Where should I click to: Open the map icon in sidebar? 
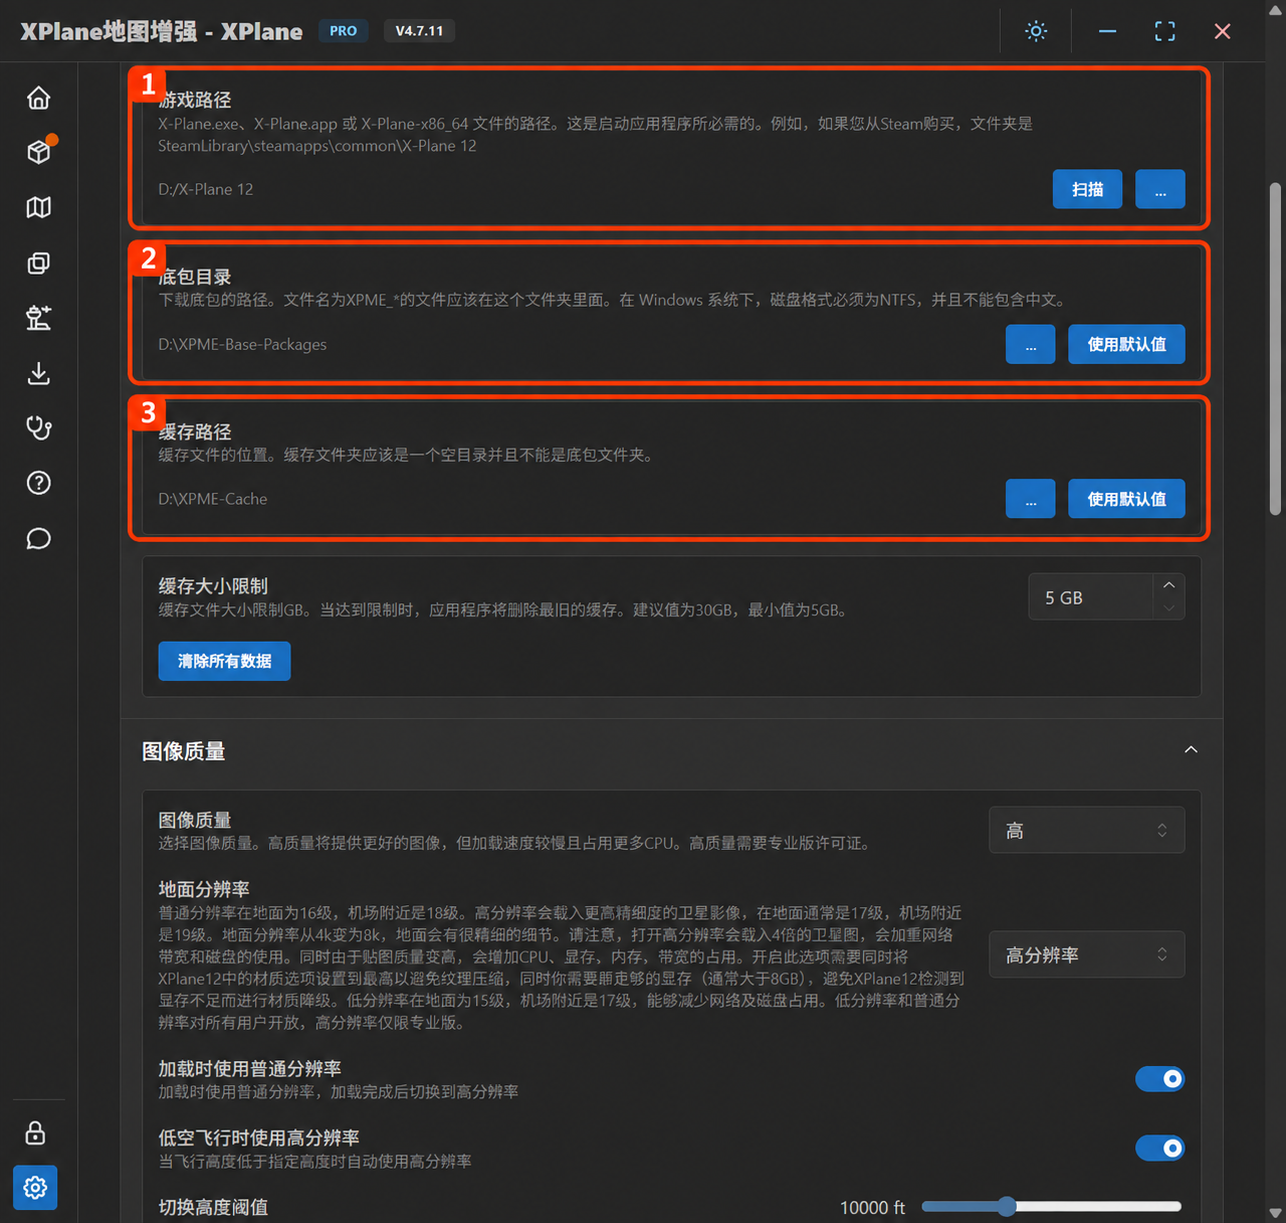pyautogui.click(x=38, y=207)
